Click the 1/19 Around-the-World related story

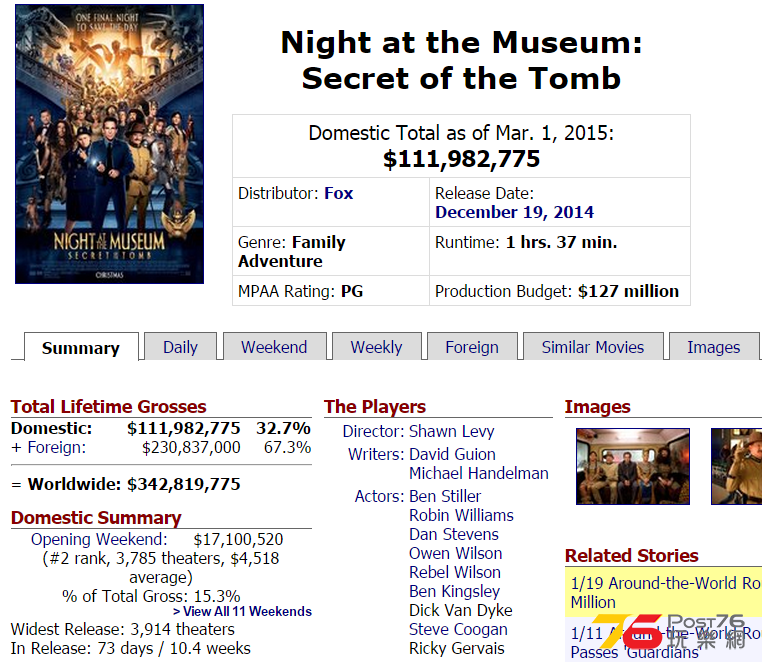pyautogui.click(x=665, y=592)
